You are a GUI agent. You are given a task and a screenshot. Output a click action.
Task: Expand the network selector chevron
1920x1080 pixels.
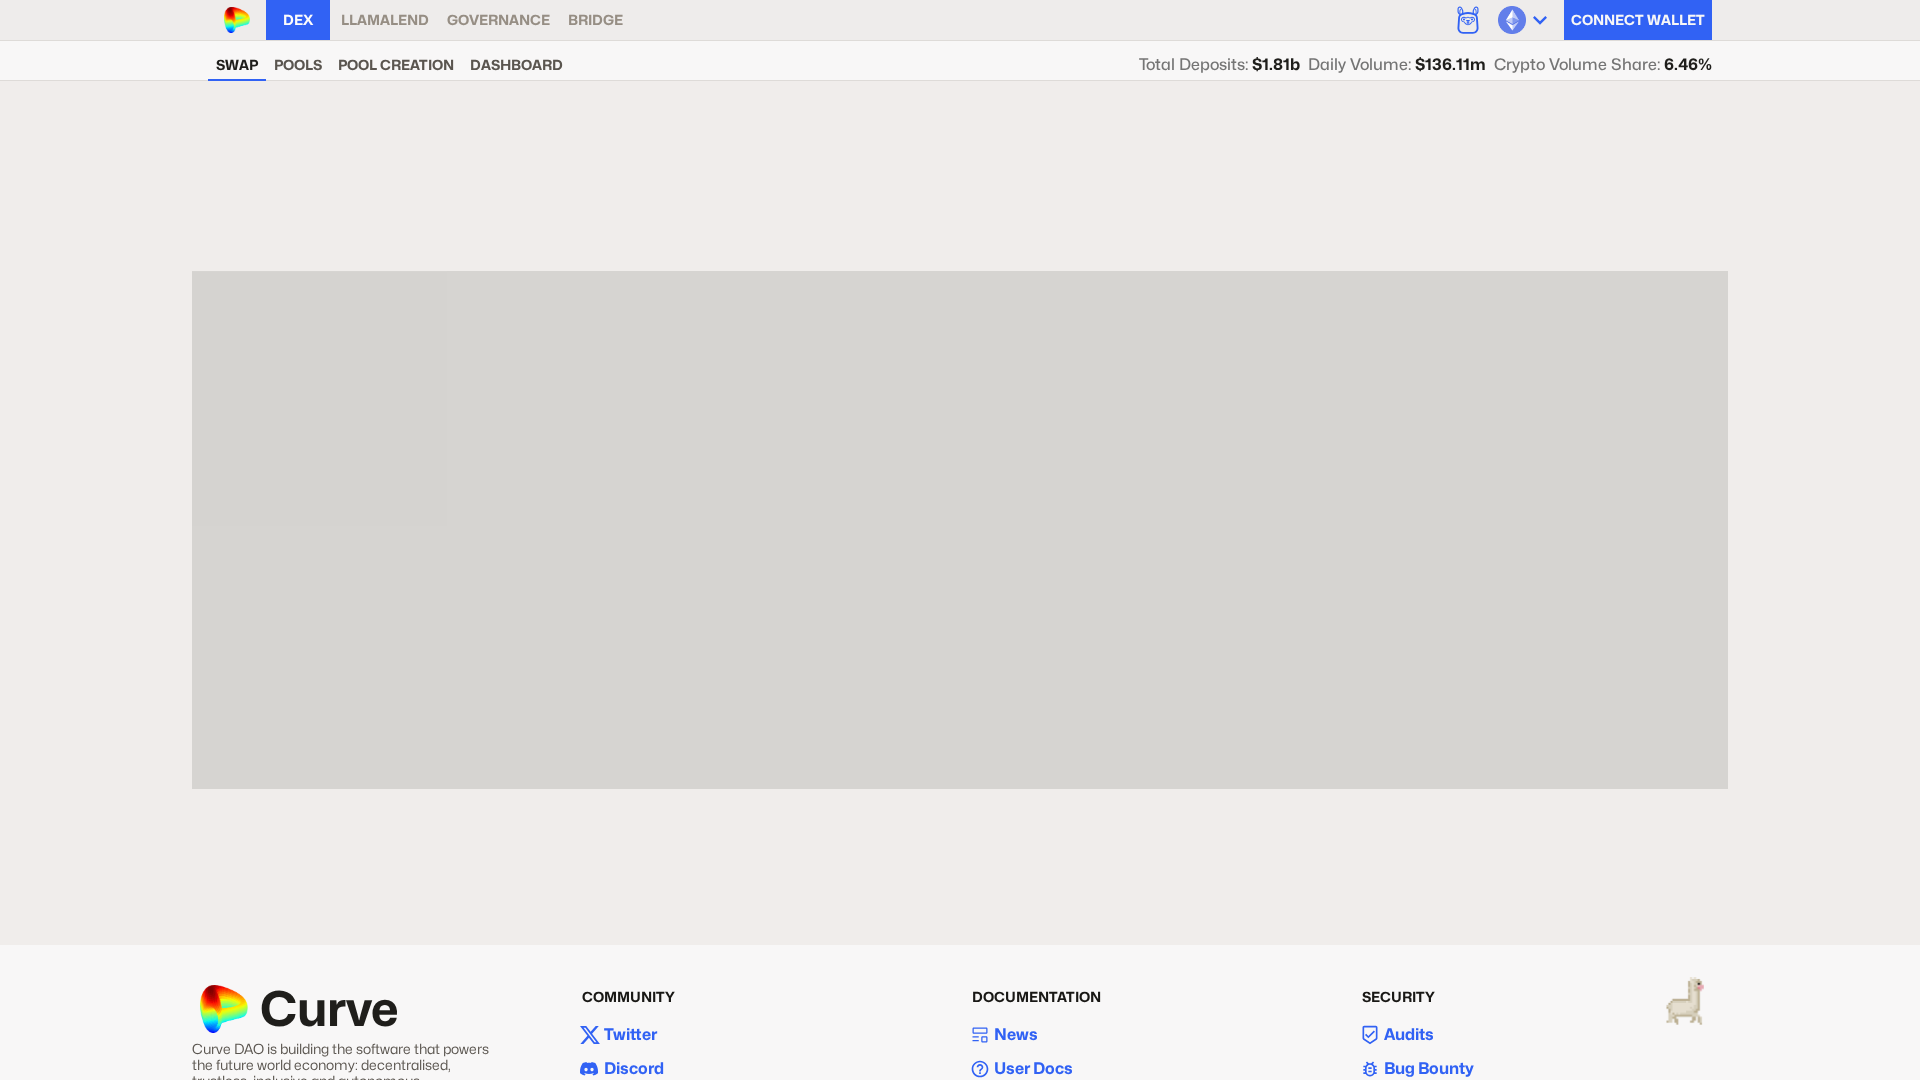tap(1540, 20)
